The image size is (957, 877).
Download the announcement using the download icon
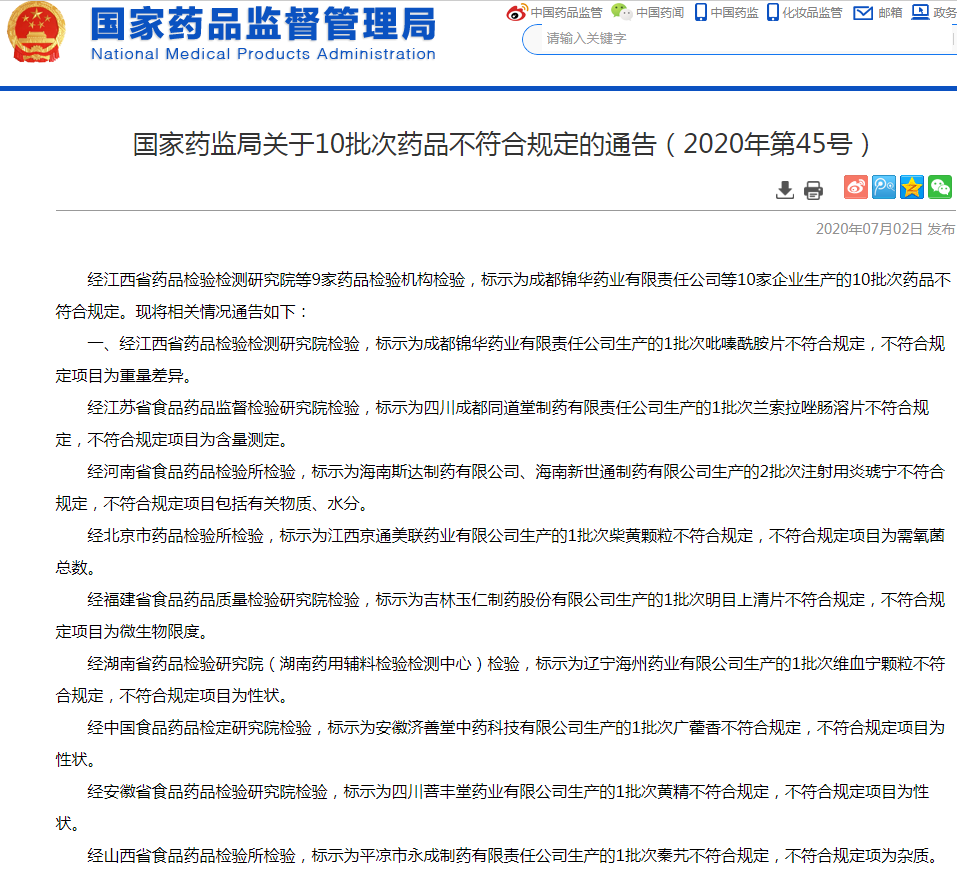(785, 190)
